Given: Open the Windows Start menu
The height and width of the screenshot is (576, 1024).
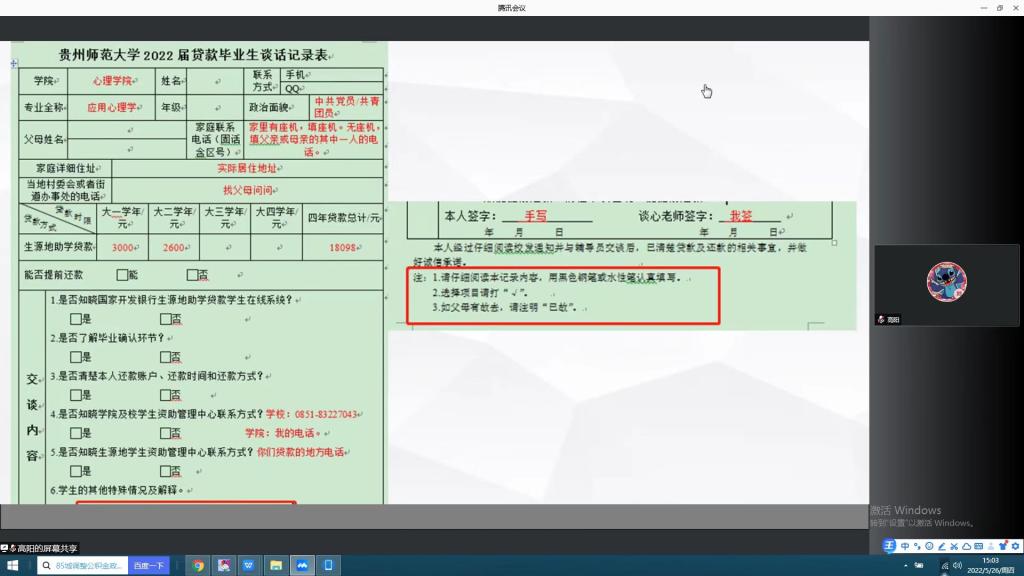Looking at the screenshot, I should (x=12, y=566).
